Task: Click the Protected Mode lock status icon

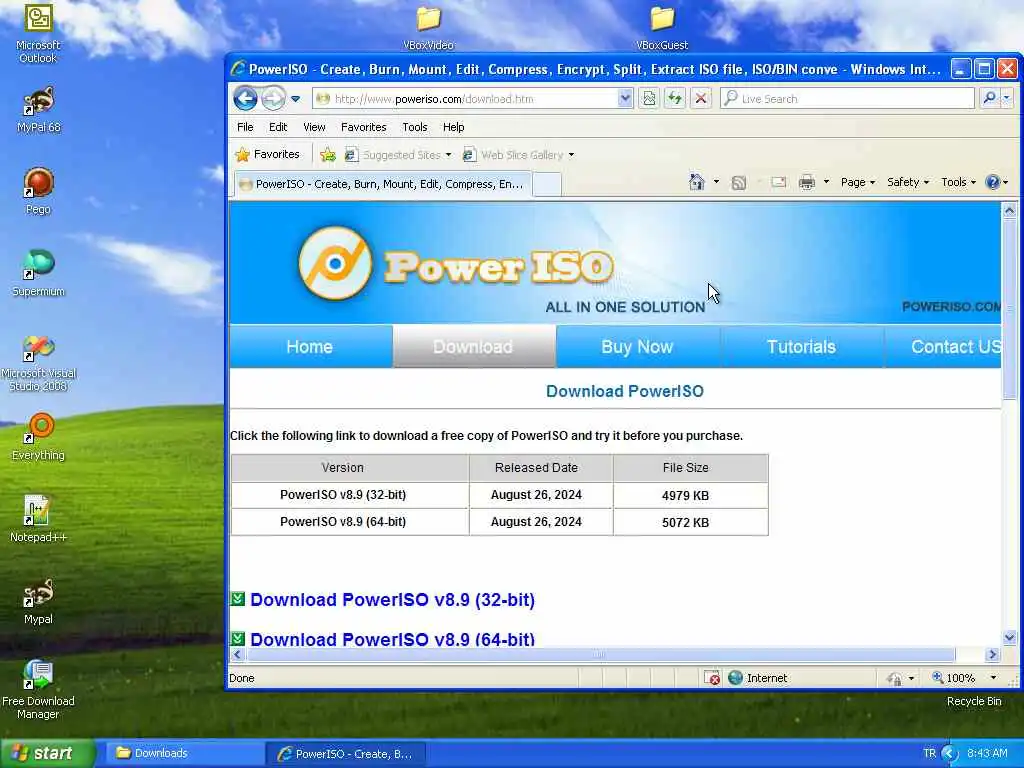Action: [x=895, y=679]
